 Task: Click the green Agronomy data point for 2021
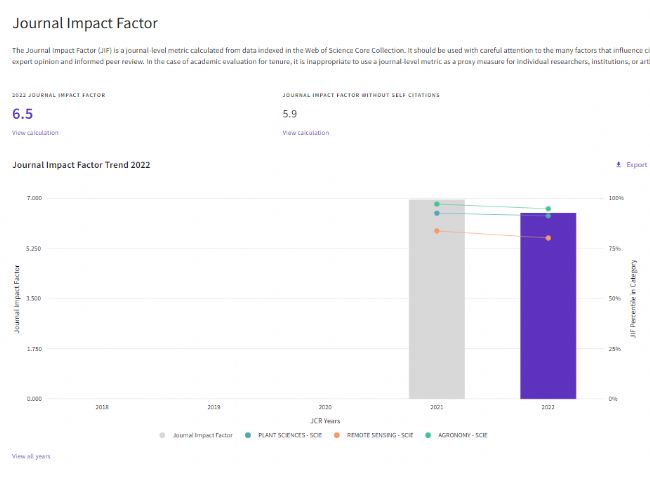pyautogui.click(x=437, y=204)
